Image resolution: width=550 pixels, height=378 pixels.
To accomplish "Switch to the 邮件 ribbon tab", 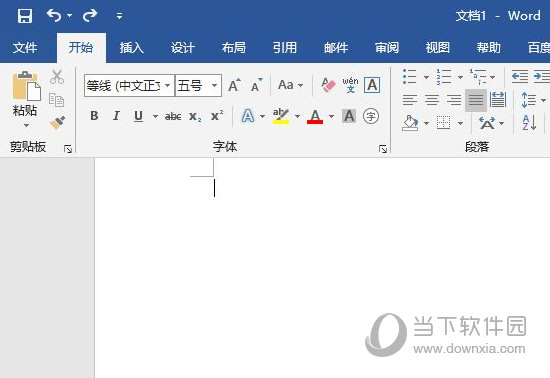I will click(336, 47).
